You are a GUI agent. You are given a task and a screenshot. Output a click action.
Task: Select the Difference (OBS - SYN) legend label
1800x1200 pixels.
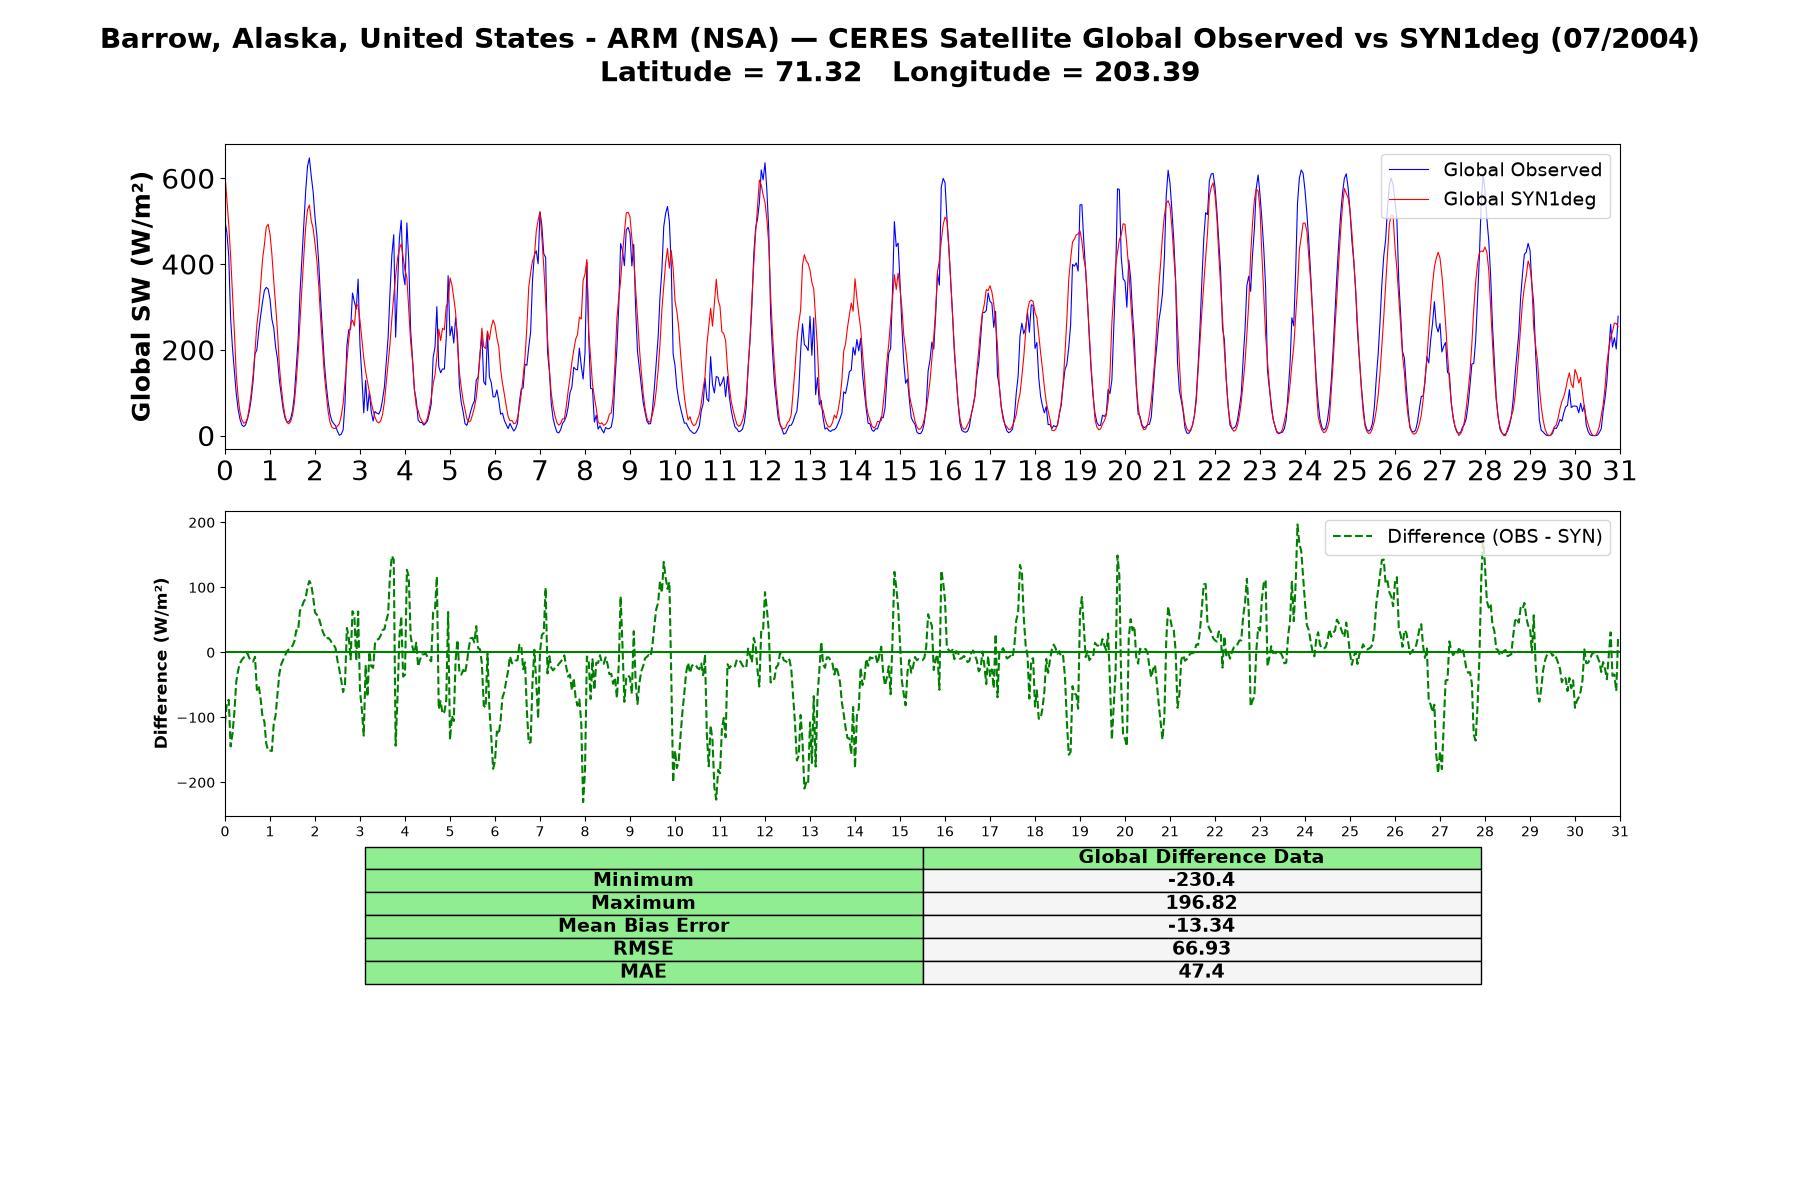pos(1494,537)
